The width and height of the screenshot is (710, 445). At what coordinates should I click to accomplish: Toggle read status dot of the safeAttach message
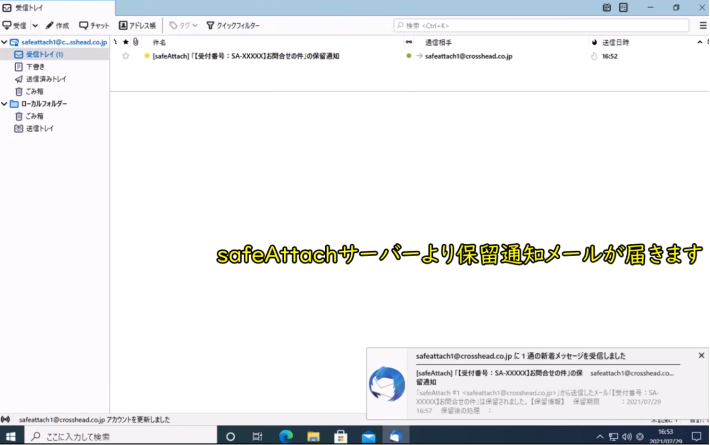point(409,56)
